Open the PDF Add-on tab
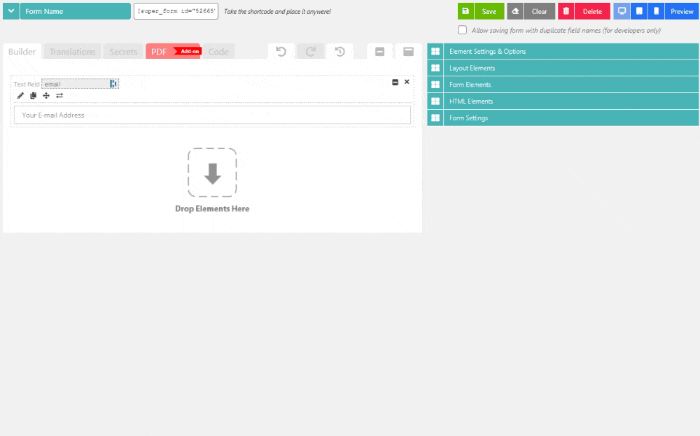 pos(173,51)
